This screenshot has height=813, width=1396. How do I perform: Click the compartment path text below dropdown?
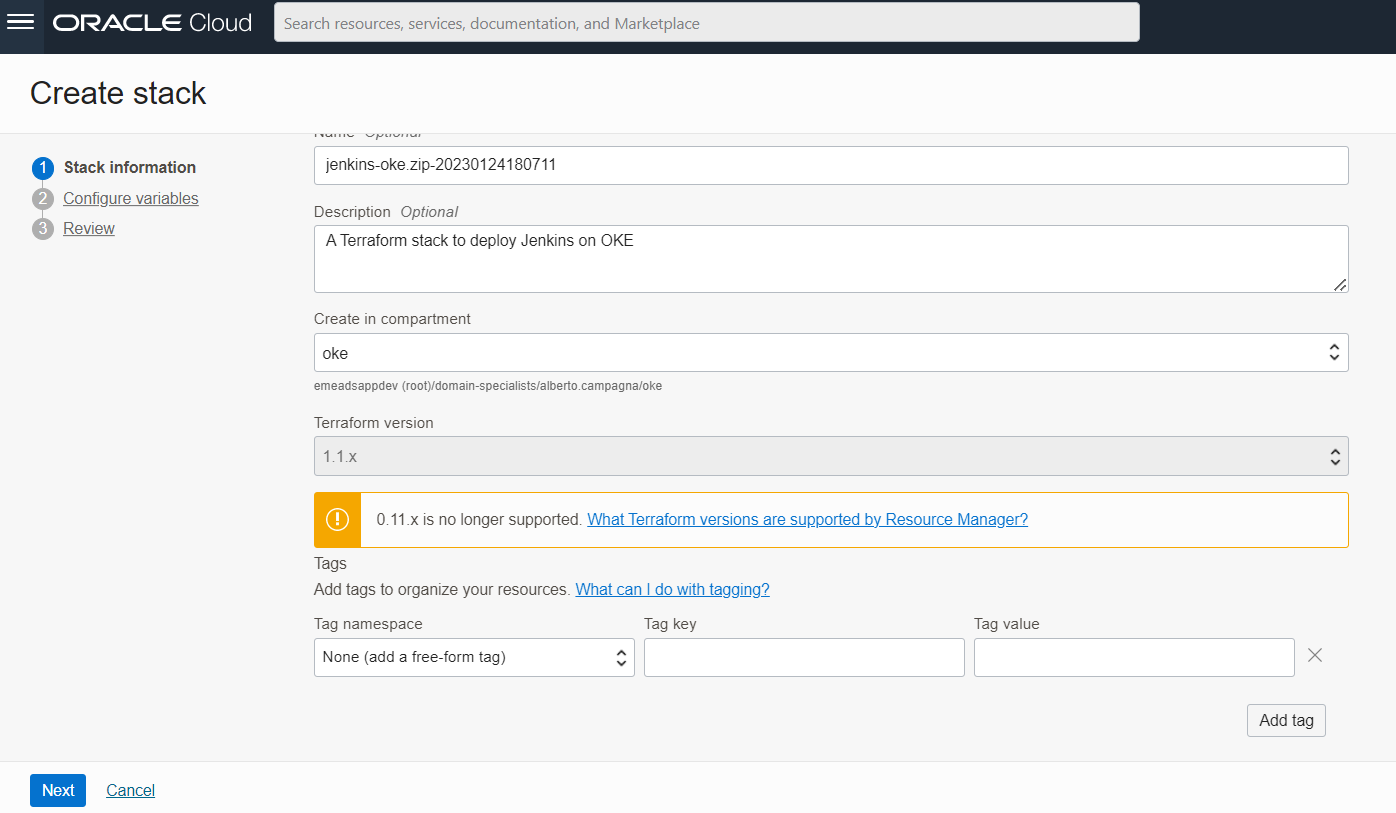tap(488, 386)
